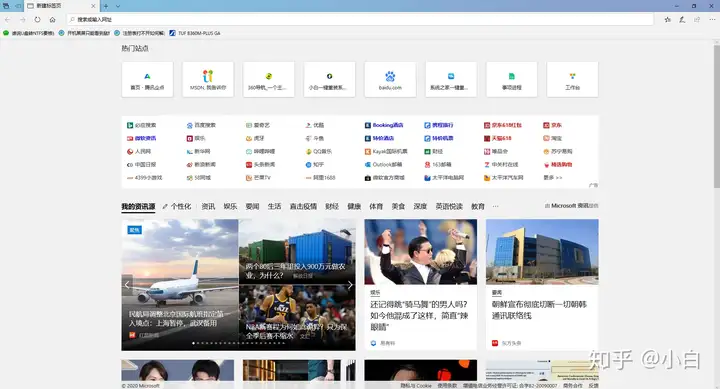Select the 我的资讯源 feed tab

138,206
